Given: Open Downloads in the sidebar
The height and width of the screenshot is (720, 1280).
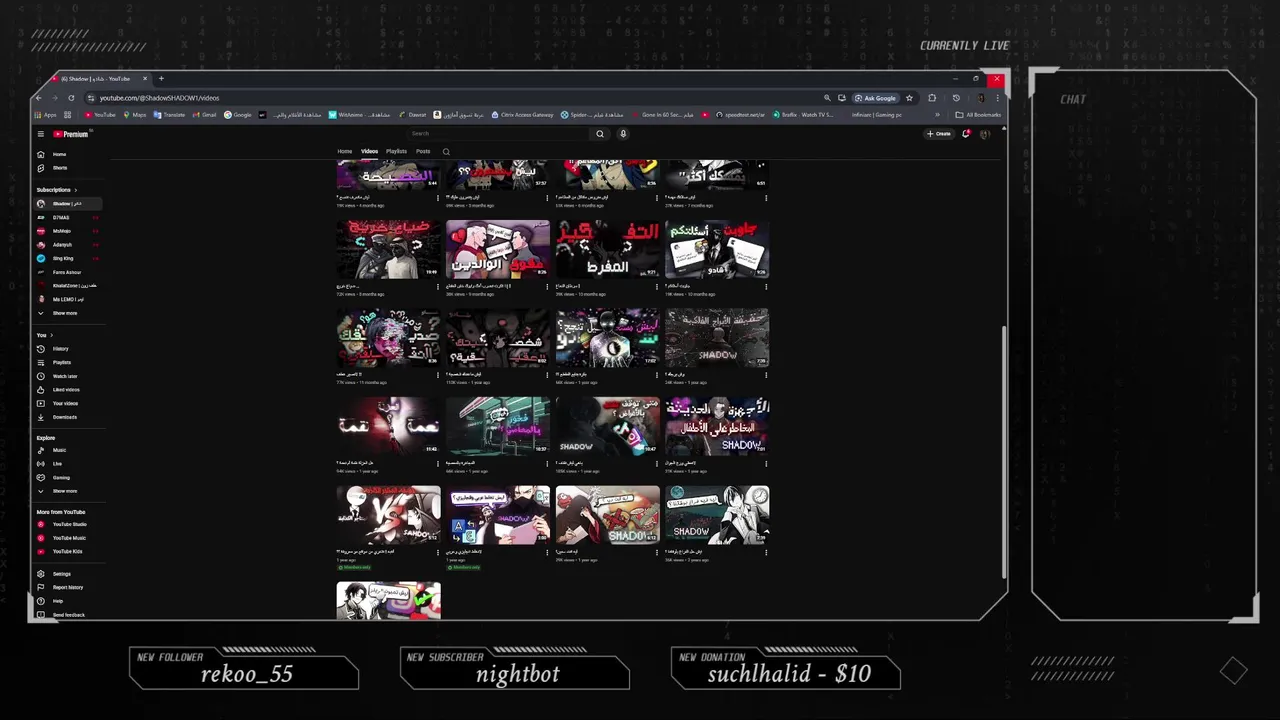Looking at the screenshot, I should (68, 417).
